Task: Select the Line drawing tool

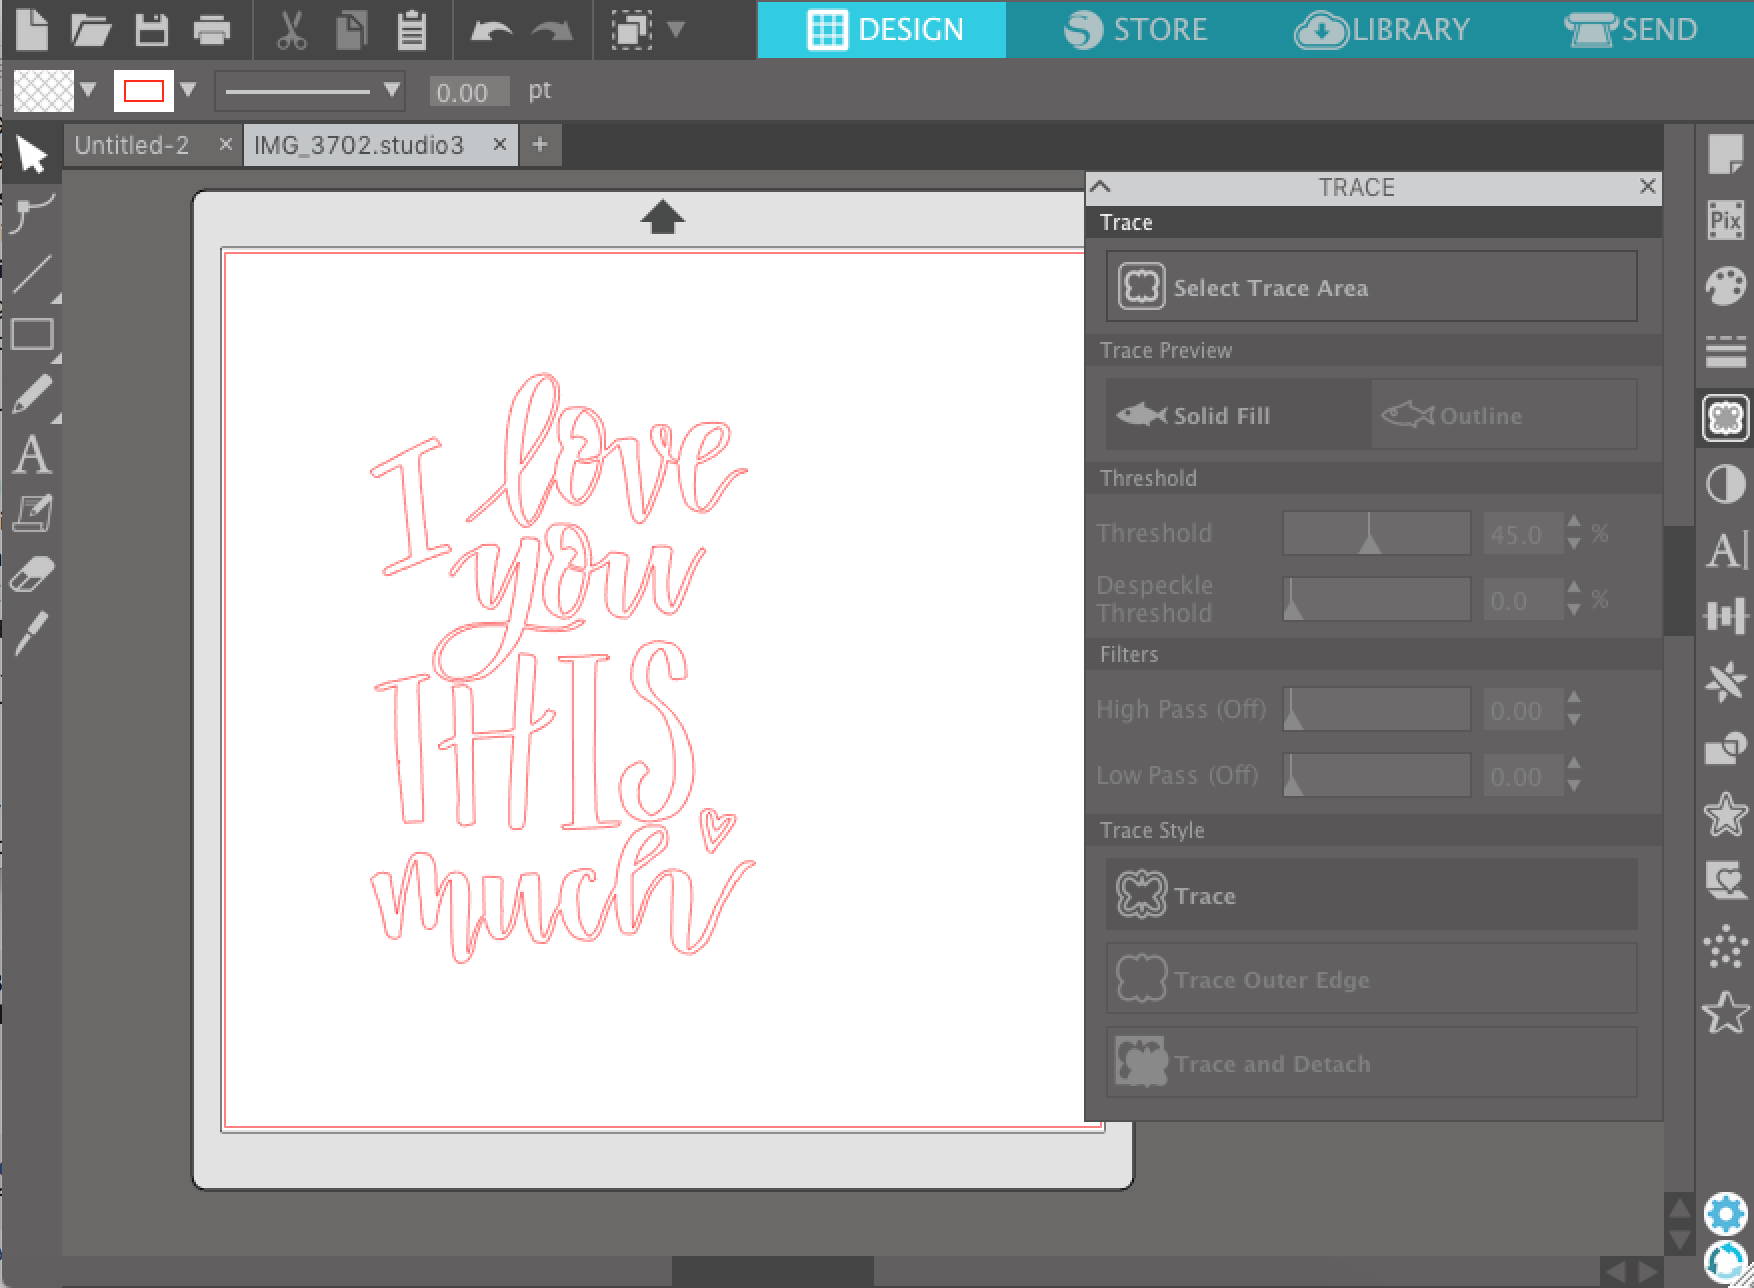Action: pyautogui.click(x=31, y=274)
